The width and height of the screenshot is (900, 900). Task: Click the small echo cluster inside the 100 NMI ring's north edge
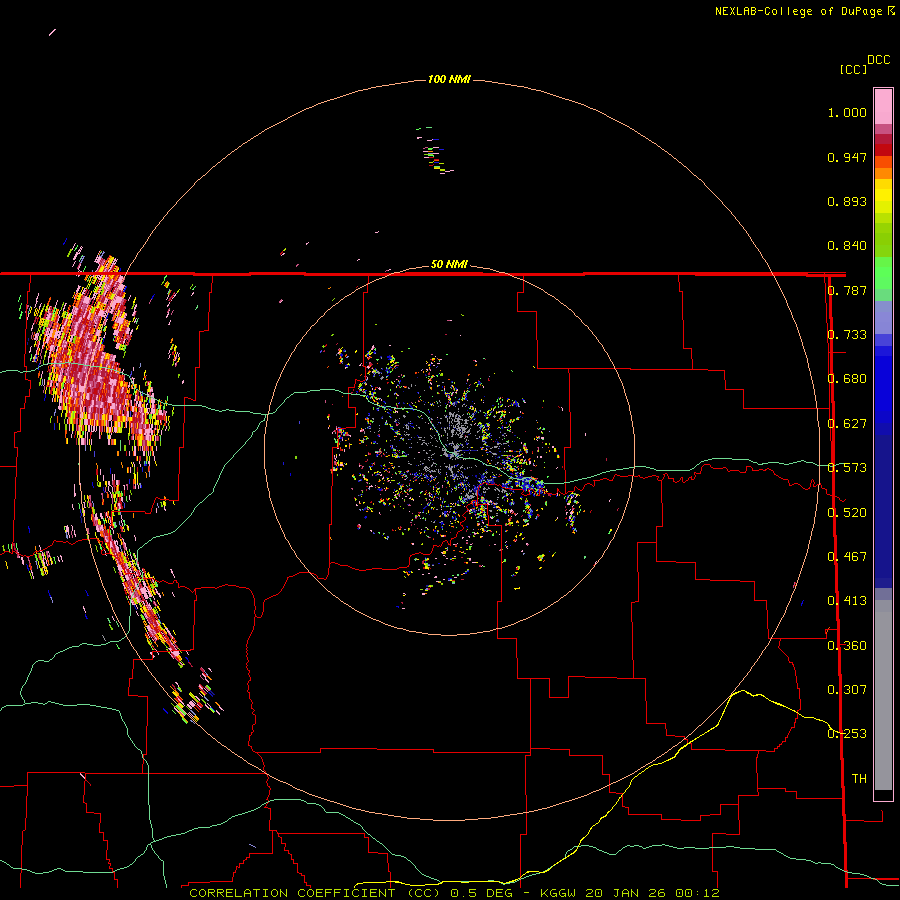(435, 150)
